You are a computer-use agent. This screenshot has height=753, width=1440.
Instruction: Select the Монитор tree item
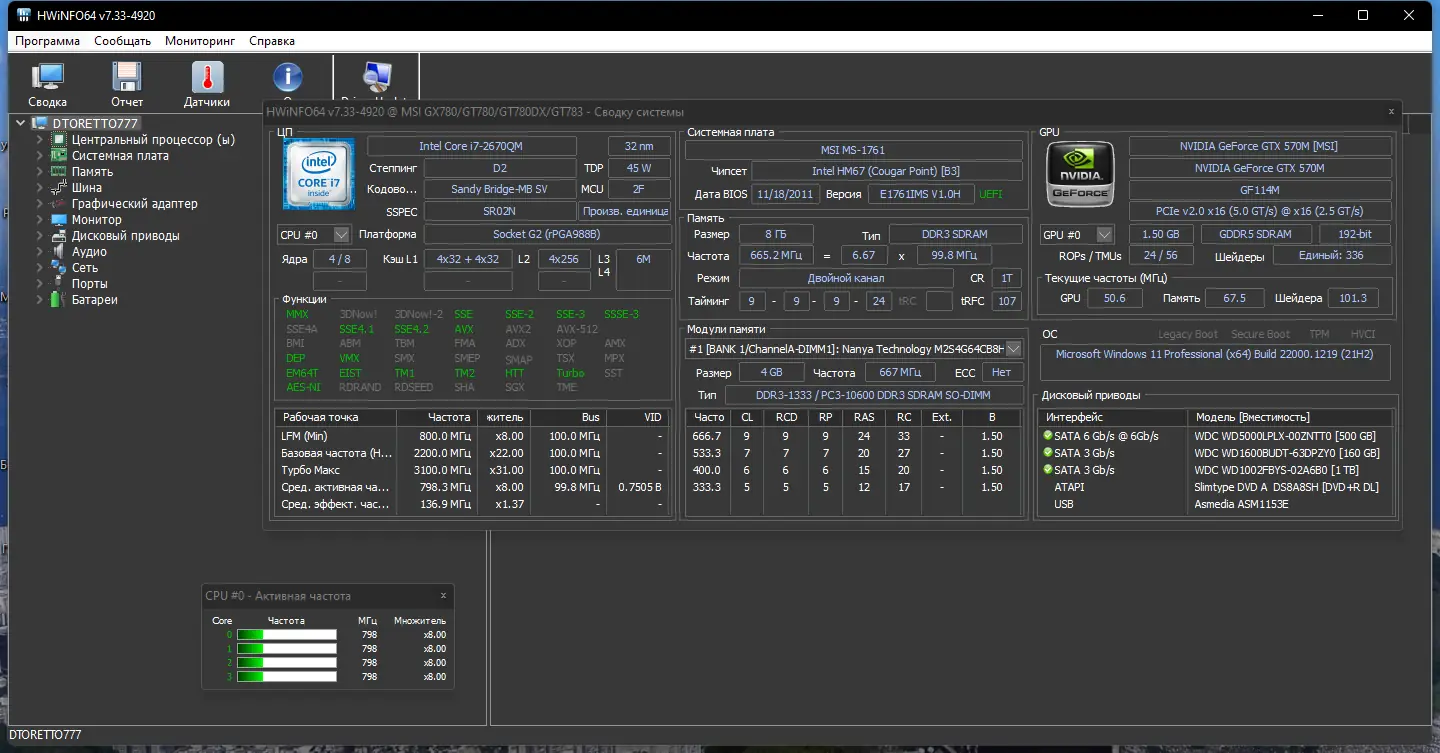[x=97, y=220]
